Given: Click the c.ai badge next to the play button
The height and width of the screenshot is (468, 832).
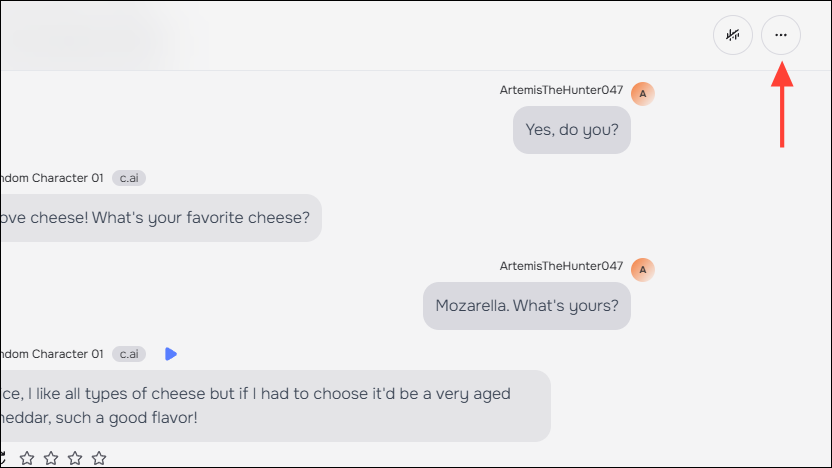Looking at the screenshot, I should coord(129,354).
